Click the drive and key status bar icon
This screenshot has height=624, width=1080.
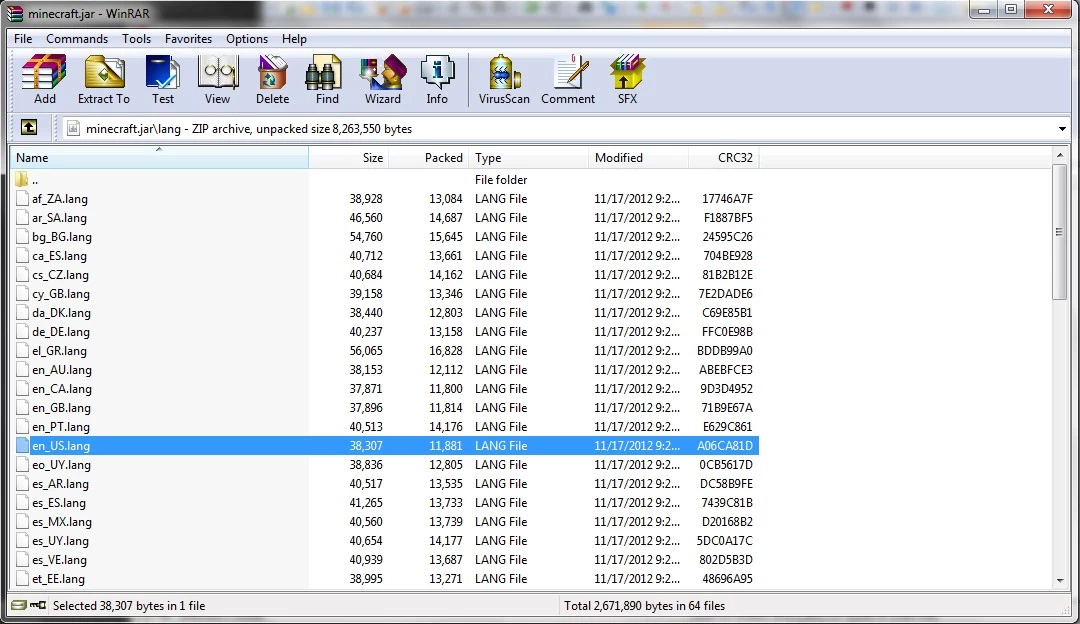click(x=28, y=605)
